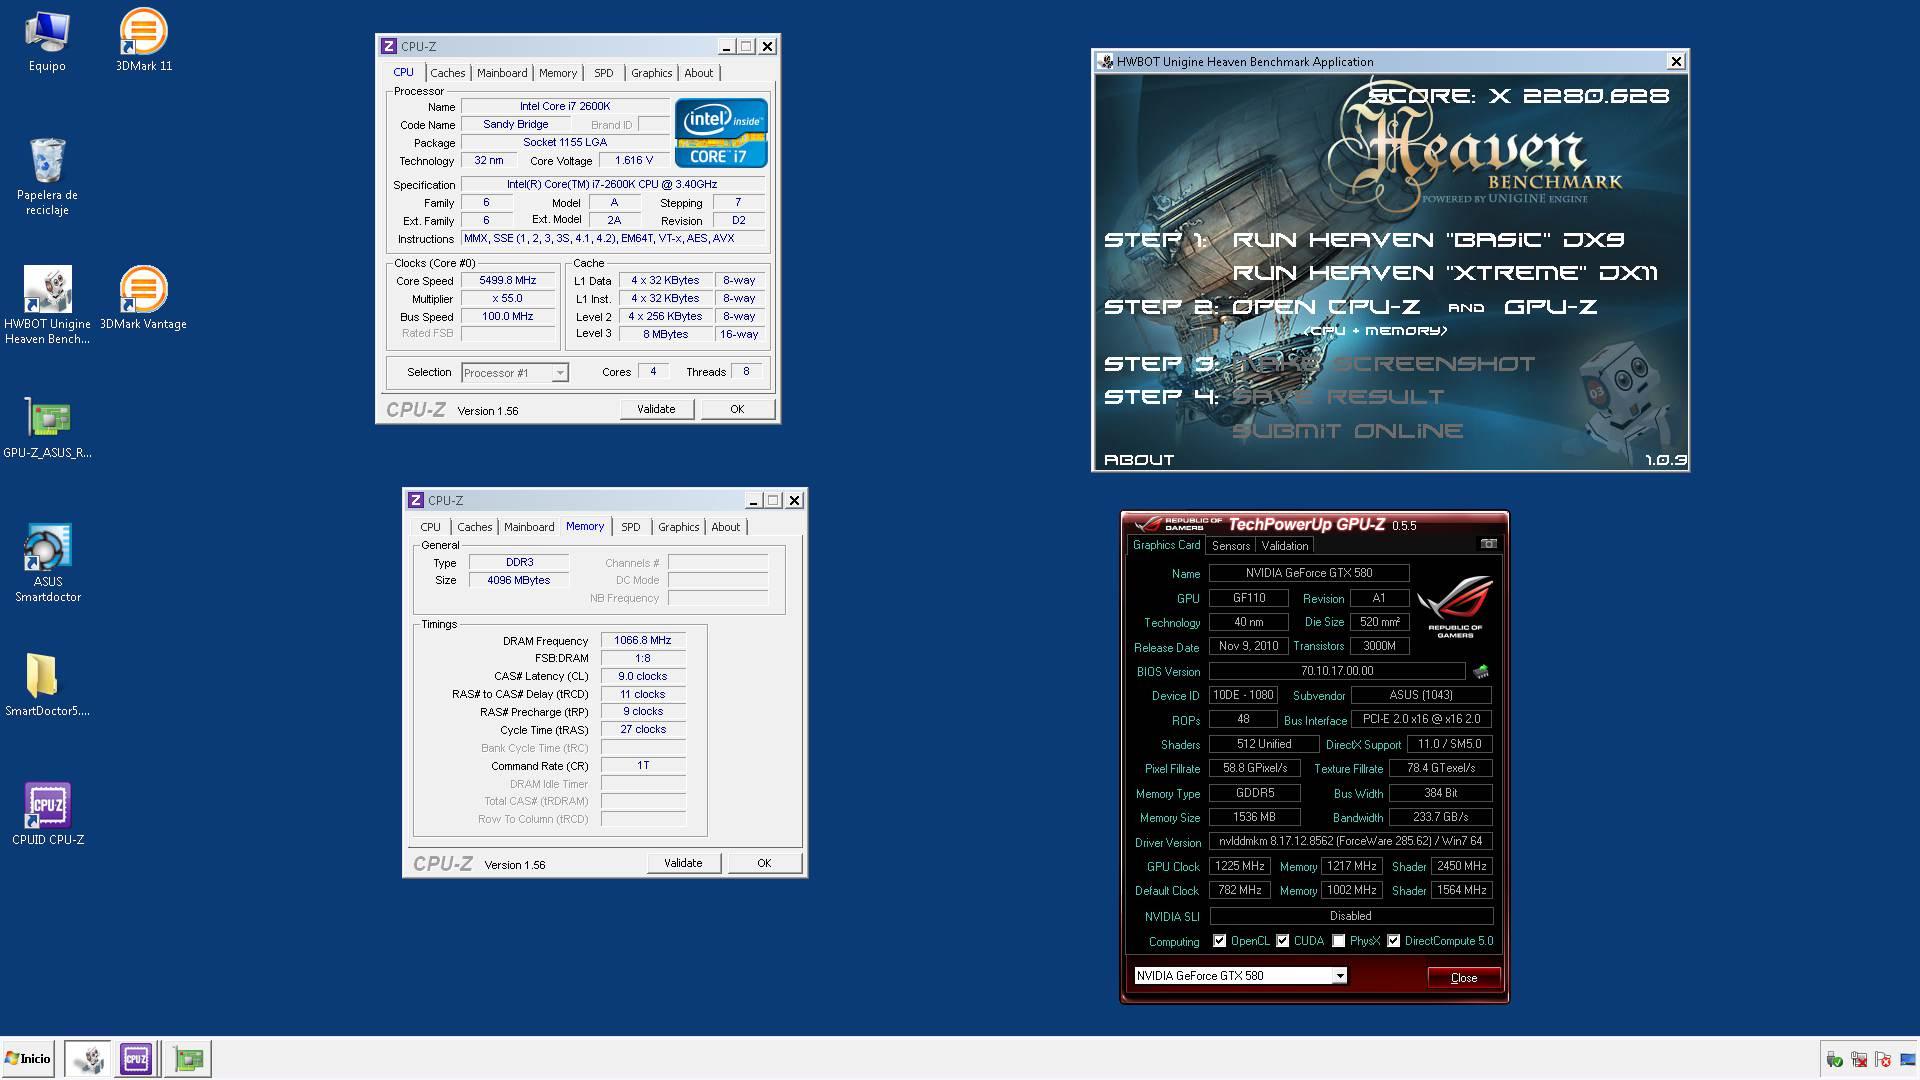Open the SmartDoctor5 folder icon
Screen dimensions: 1920x1080
click(47, 685)
